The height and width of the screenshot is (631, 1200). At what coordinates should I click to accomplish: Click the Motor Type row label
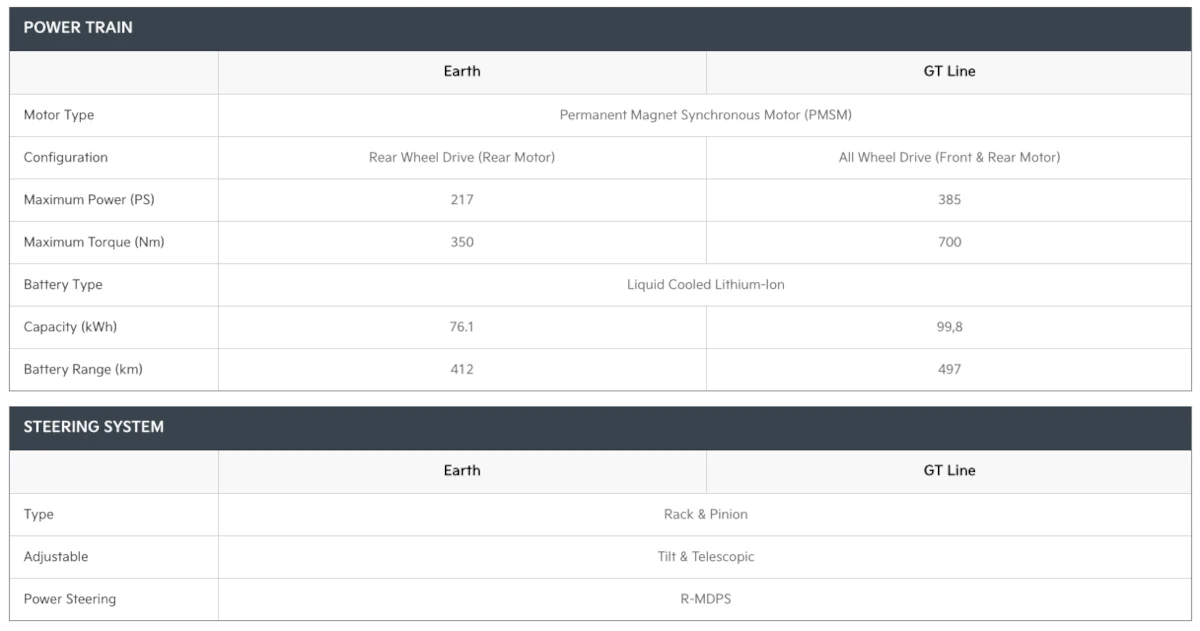(x=59, y=115)
